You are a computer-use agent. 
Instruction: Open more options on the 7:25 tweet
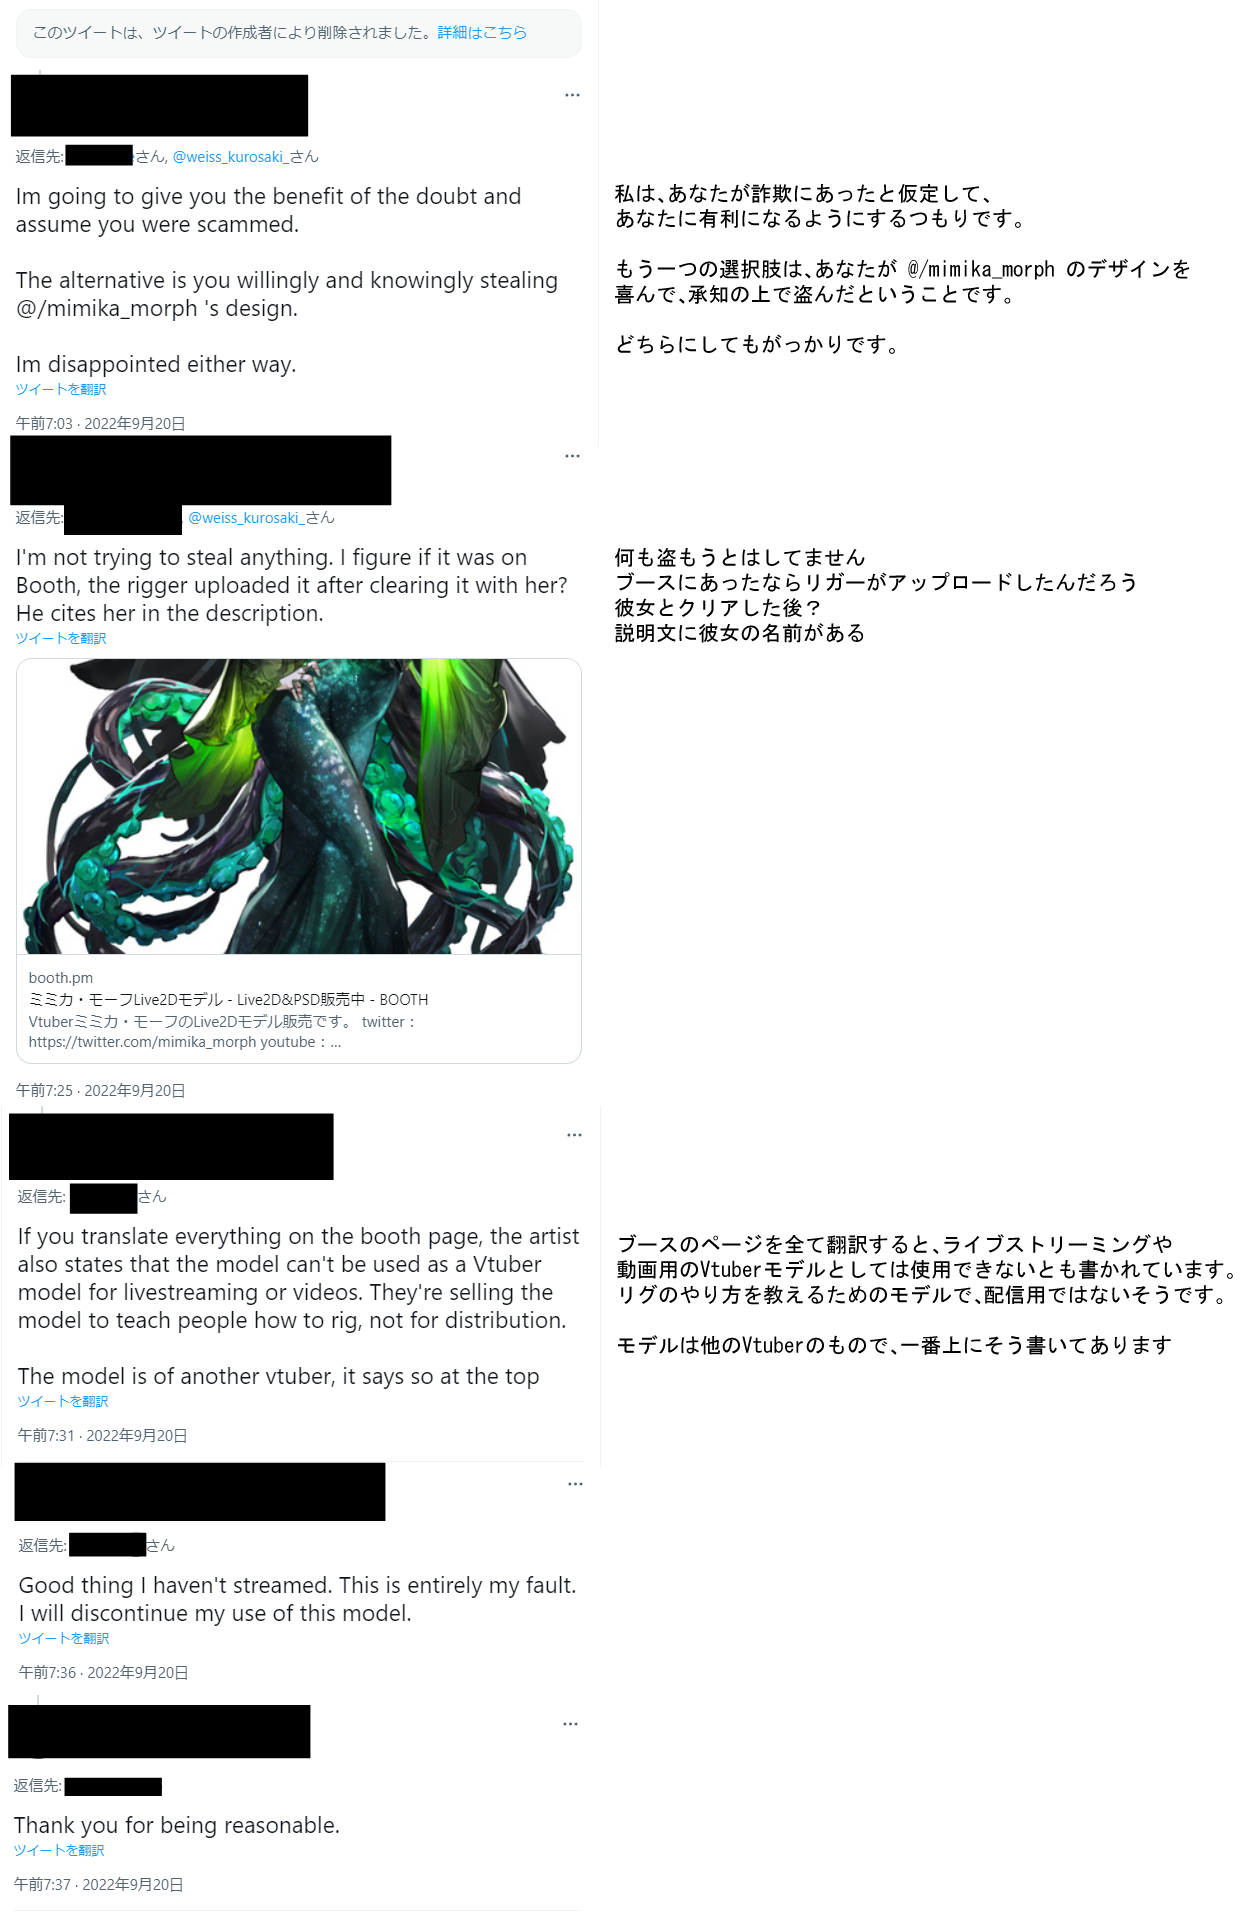pos(572,456)
